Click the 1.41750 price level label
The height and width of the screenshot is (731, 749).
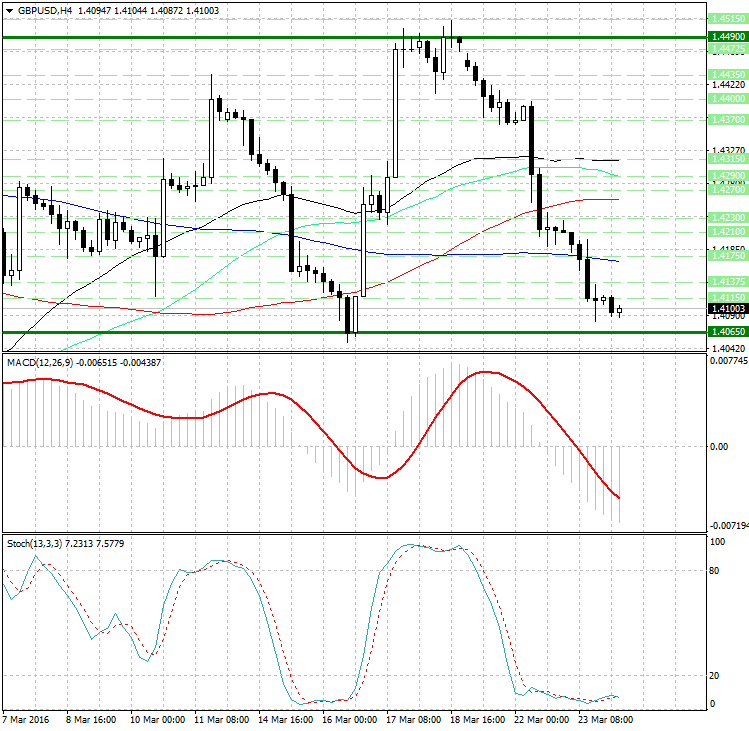point(726,256)
